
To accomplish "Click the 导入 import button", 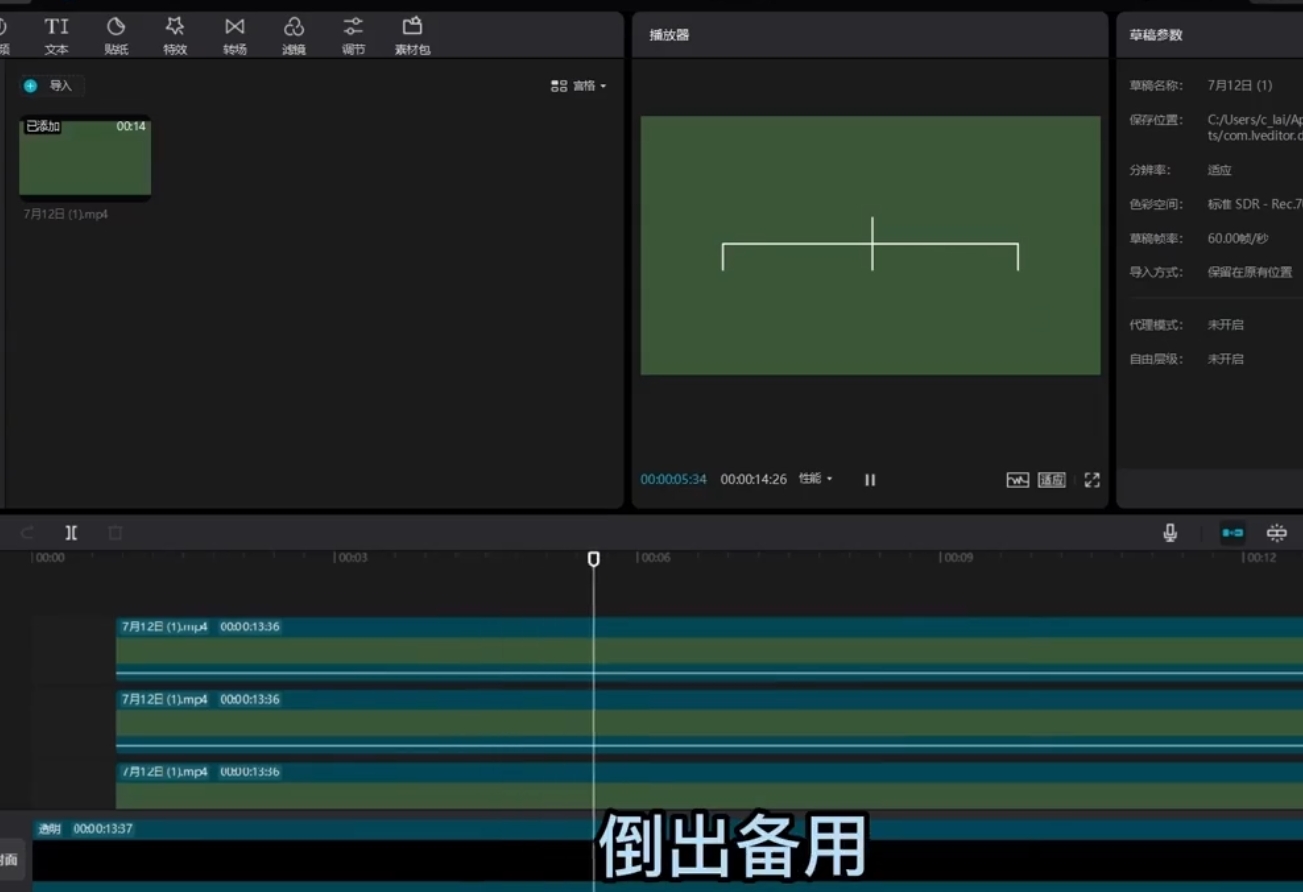I will click(x=51, y=86).
